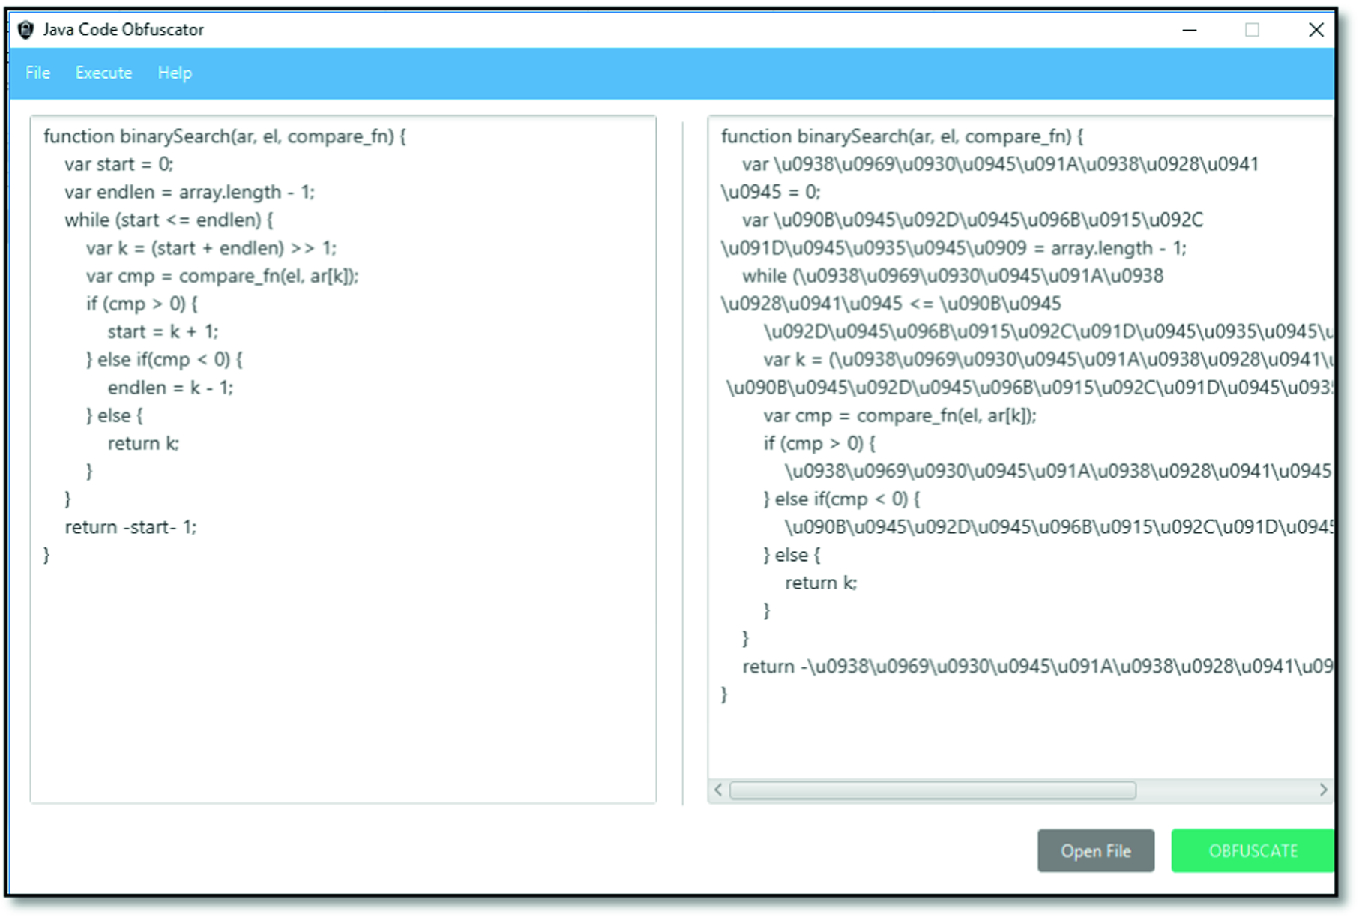
Task: Click the 'while (start <= endlen) {' line
Action: pyautogui.click(x=169, y=220)
